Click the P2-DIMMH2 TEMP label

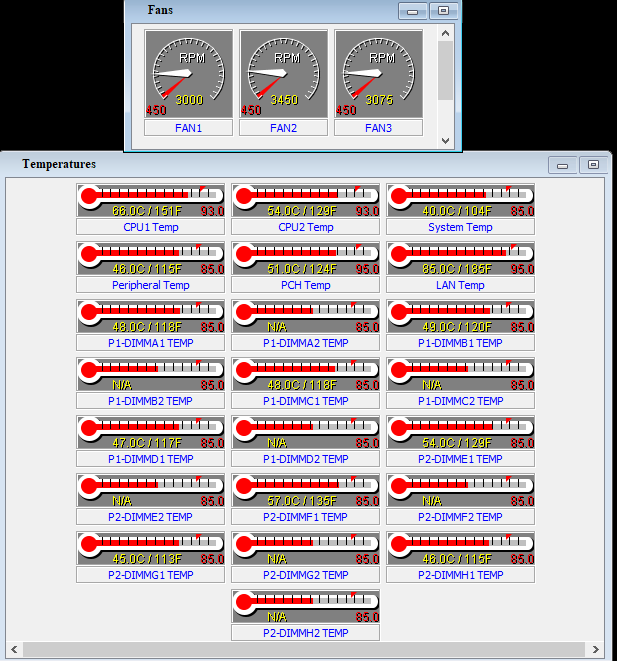(x=306, y=633)
